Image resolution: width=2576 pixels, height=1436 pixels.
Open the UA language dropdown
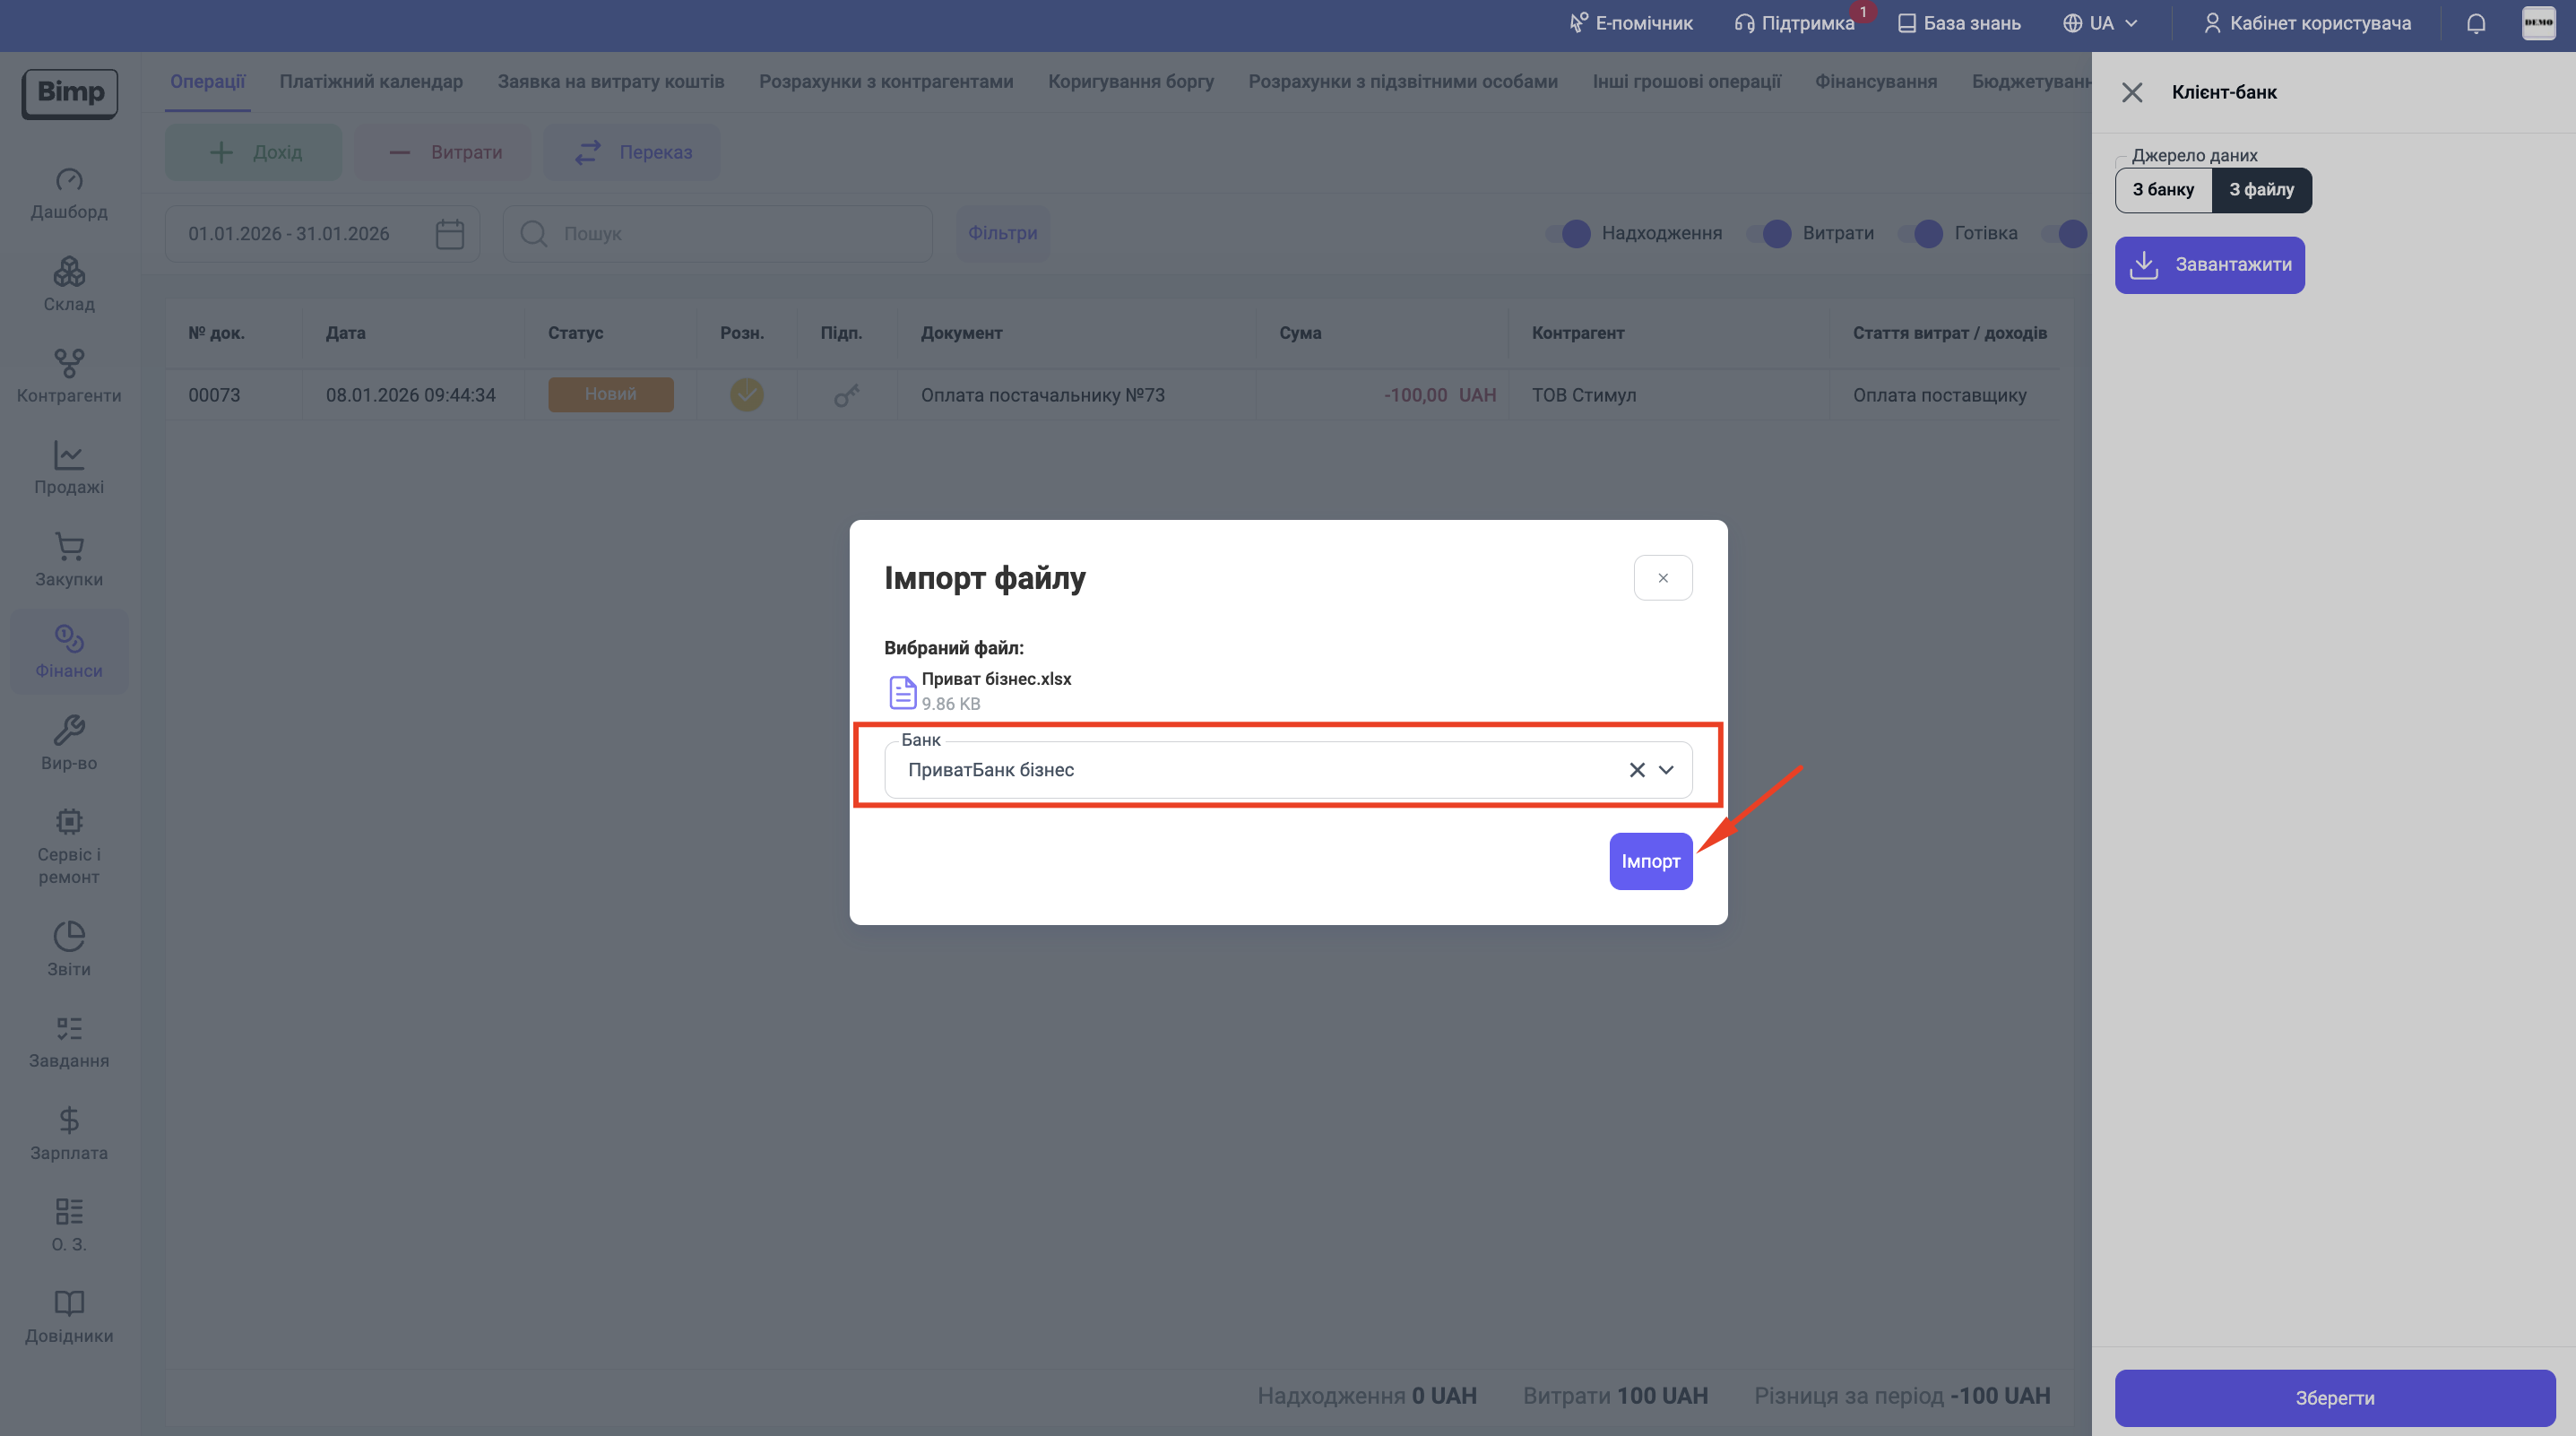pos(2100,24)
